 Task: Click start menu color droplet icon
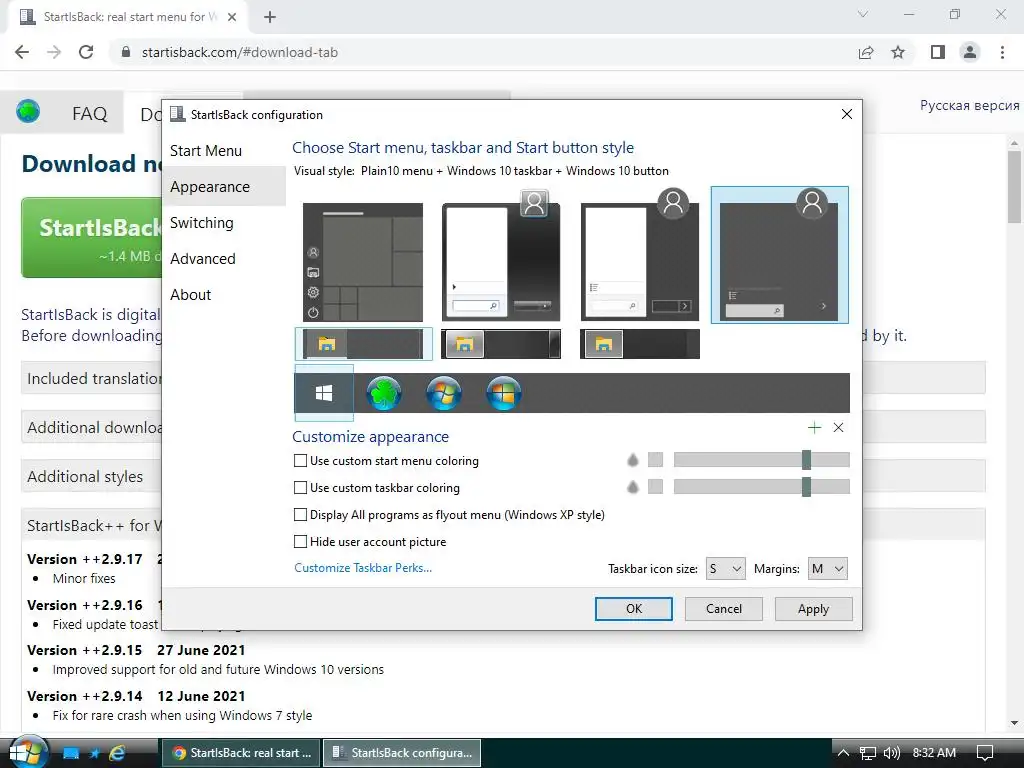tap(632, 460)
